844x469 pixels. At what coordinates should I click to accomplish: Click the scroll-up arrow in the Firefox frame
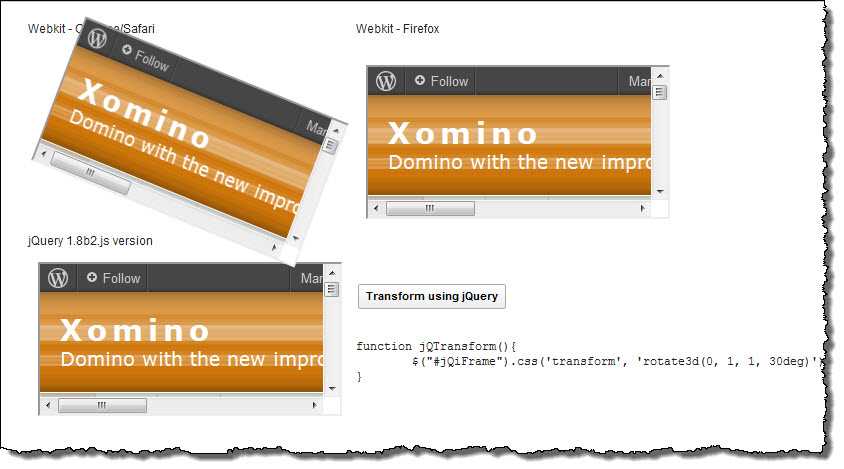[660, 74]
